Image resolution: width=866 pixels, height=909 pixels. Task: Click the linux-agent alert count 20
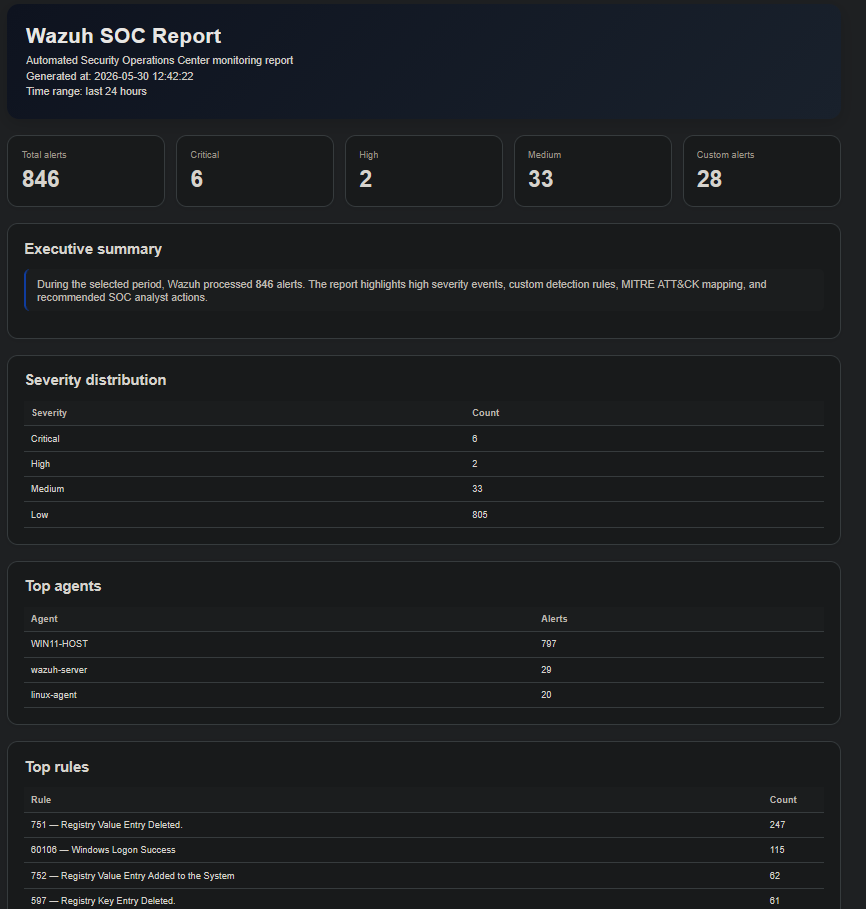pyautogui.click(x=546, y=695)
